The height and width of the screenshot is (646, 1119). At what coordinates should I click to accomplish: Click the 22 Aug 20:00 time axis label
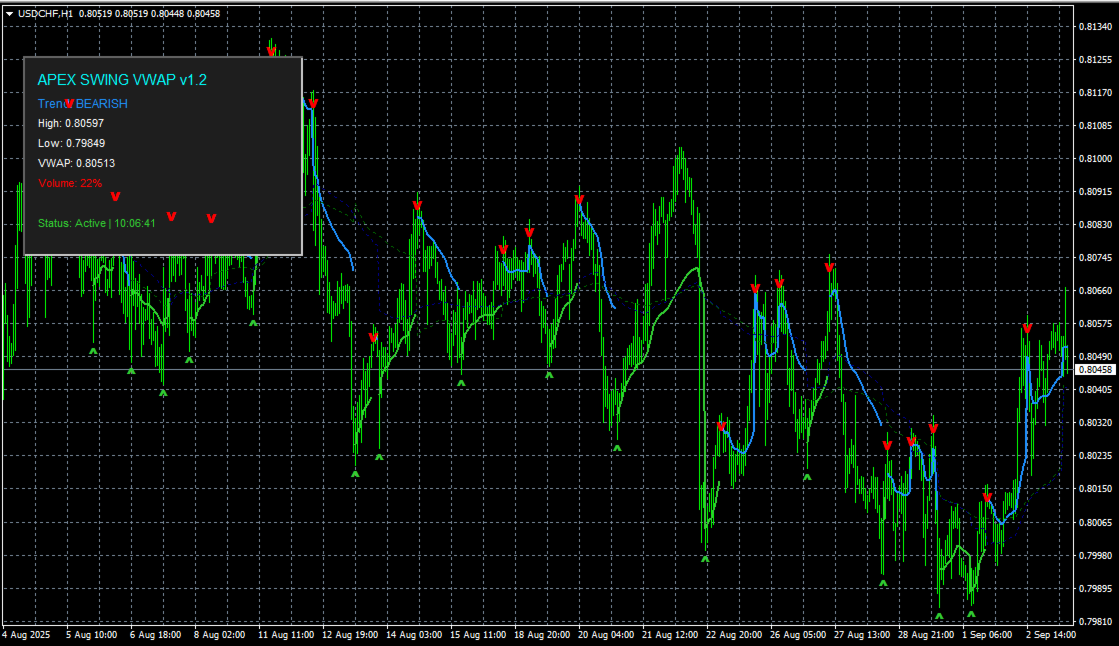tap(734, 635)
